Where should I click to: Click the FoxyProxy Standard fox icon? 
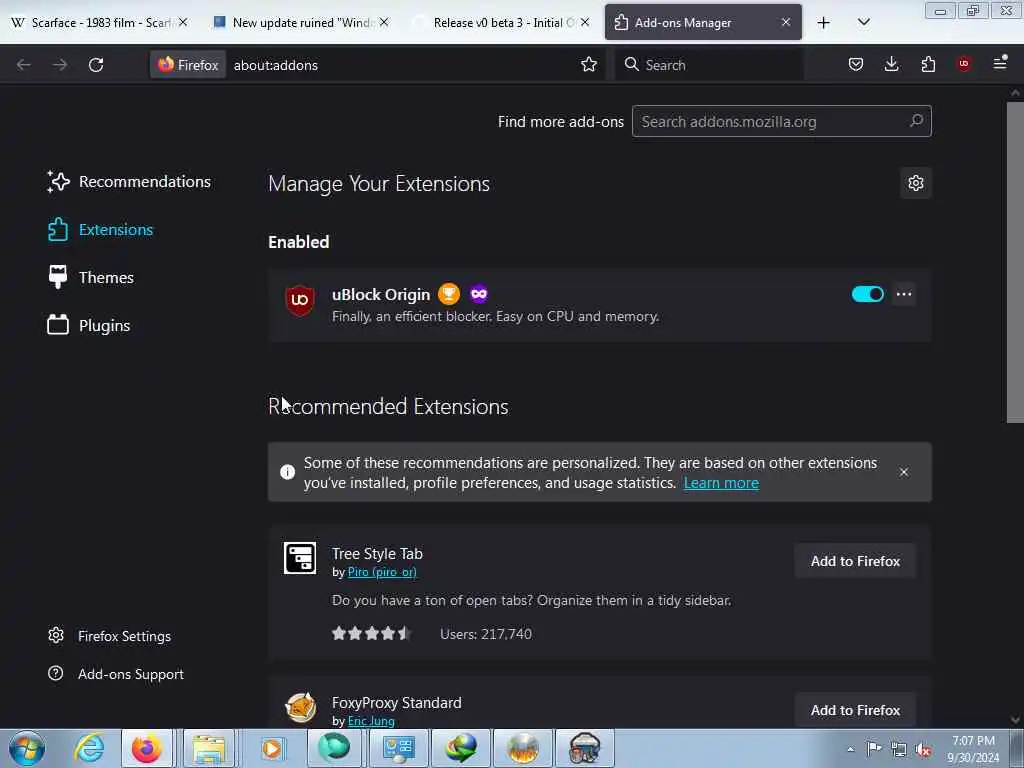click(300, 707)
